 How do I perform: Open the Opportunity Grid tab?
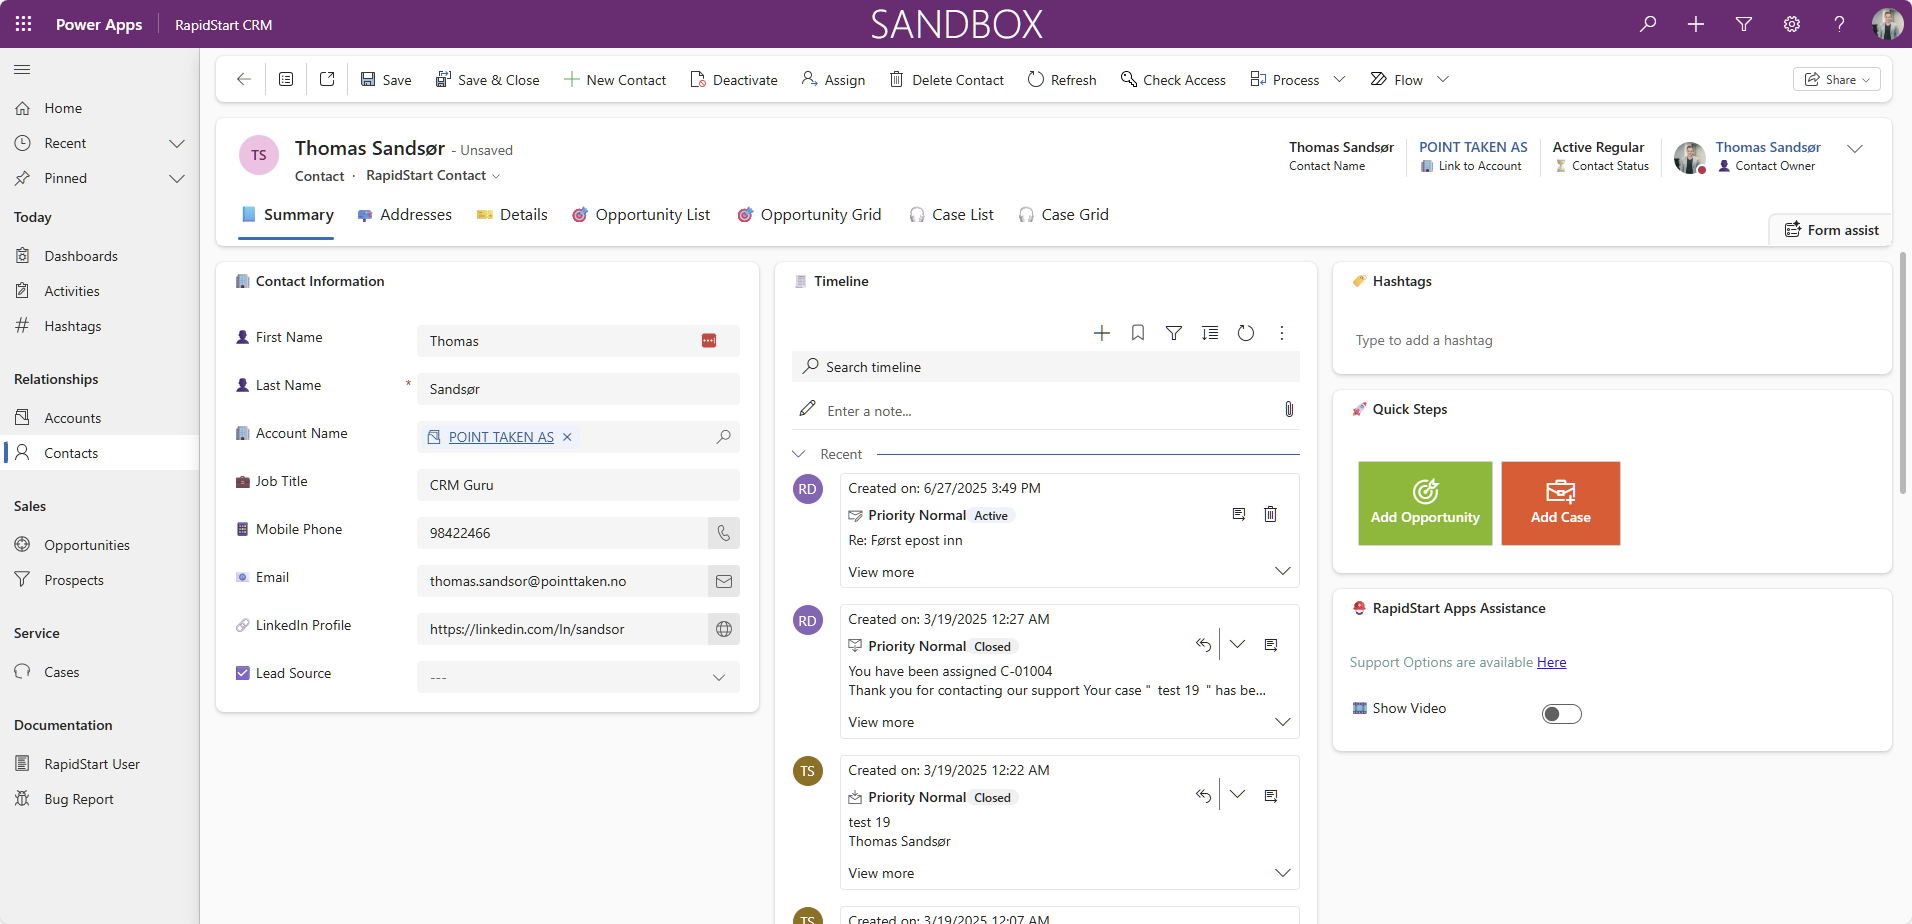[x=809, y=215]
